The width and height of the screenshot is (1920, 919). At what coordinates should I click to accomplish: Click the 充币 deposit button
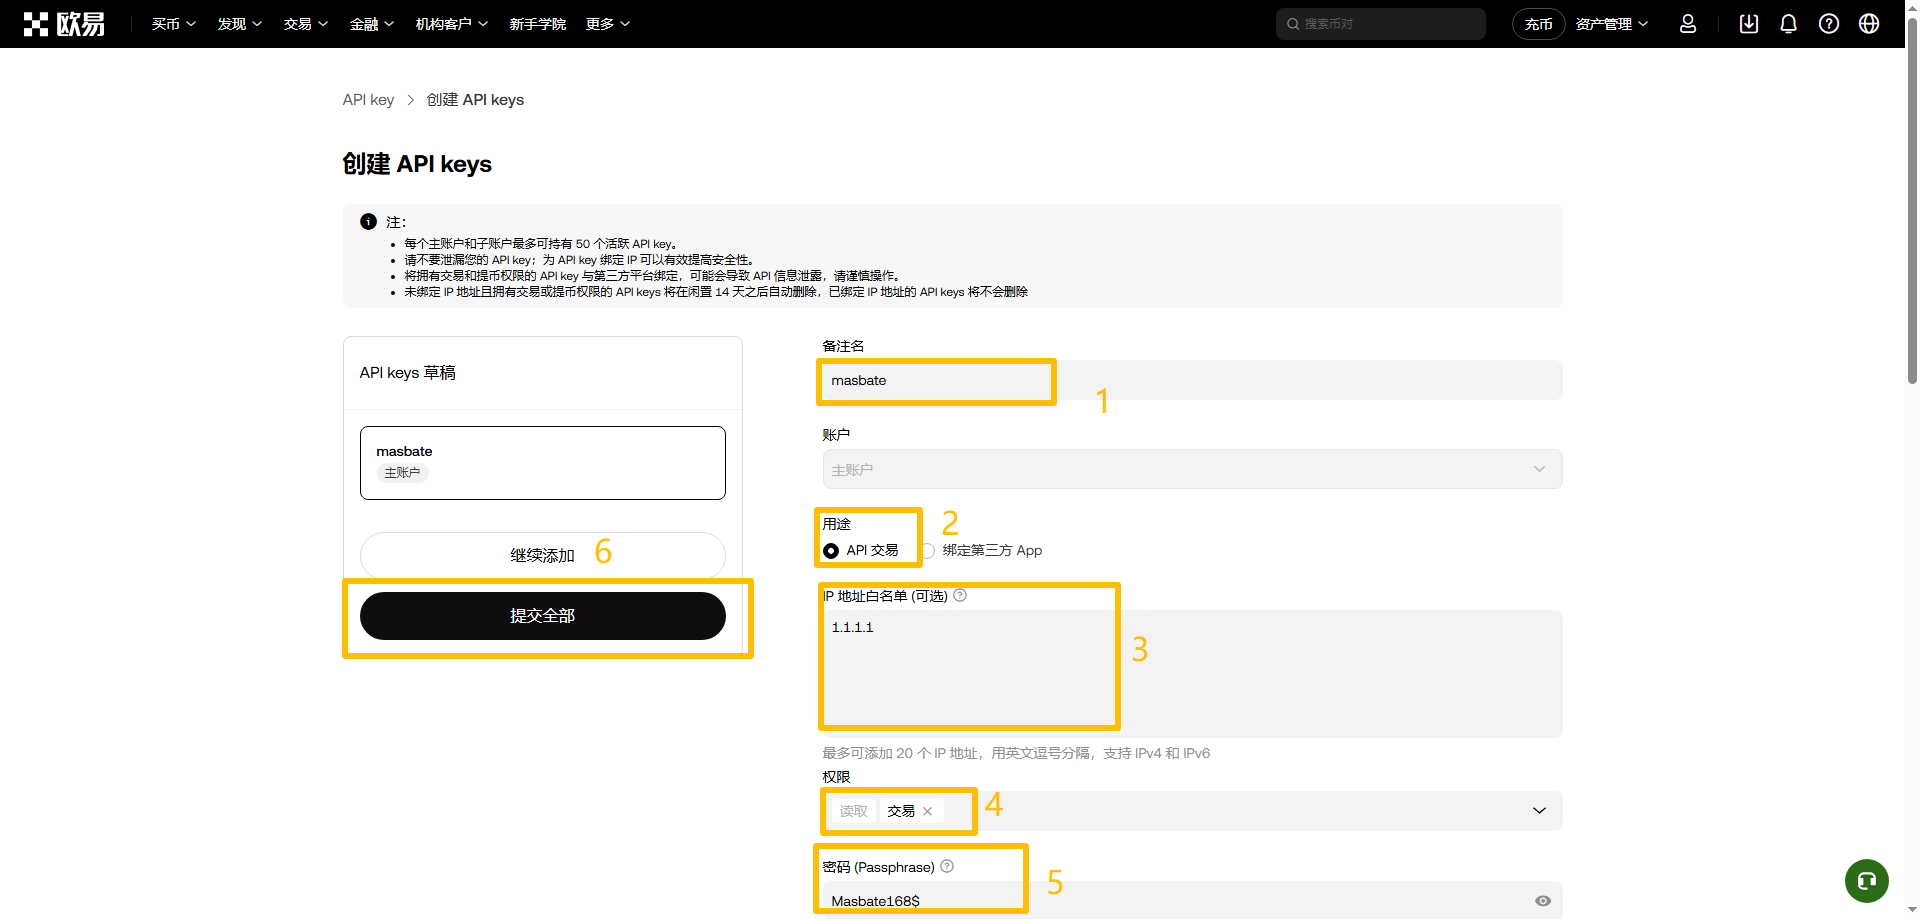(x=1539, y=24)
